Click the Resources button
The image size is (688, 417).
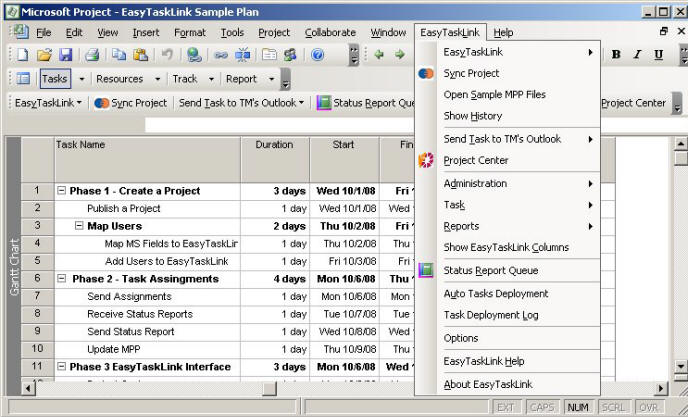coord(120,79)
